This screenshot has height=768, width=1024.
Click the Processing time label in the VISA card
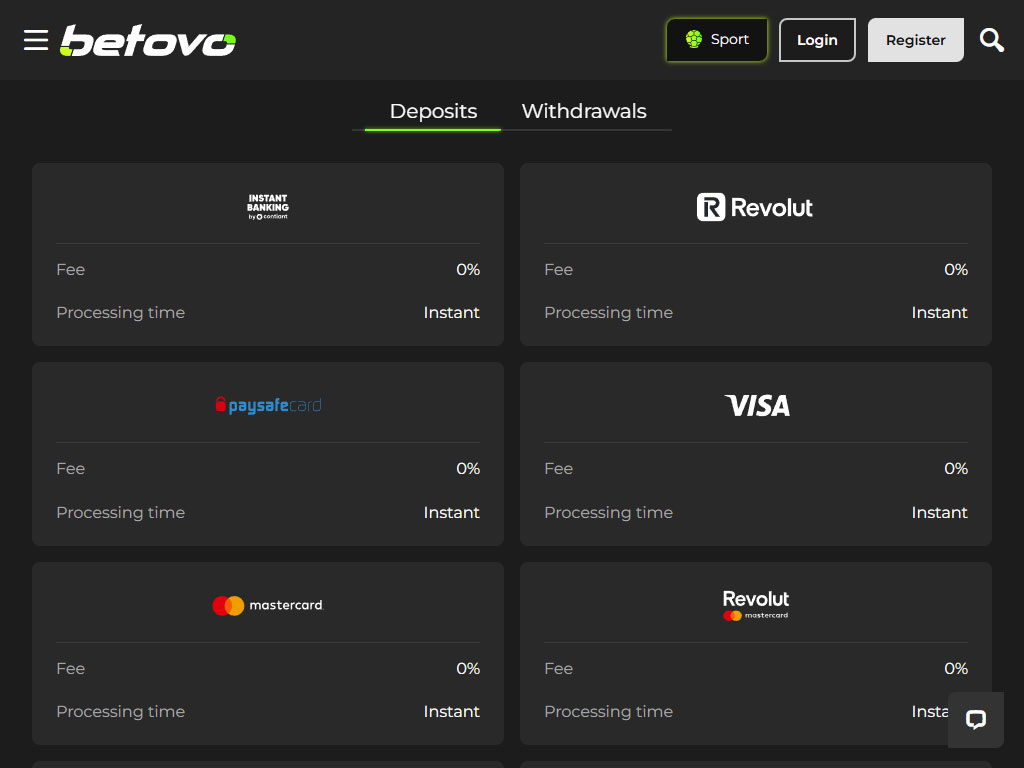click(x=608, y=513)
